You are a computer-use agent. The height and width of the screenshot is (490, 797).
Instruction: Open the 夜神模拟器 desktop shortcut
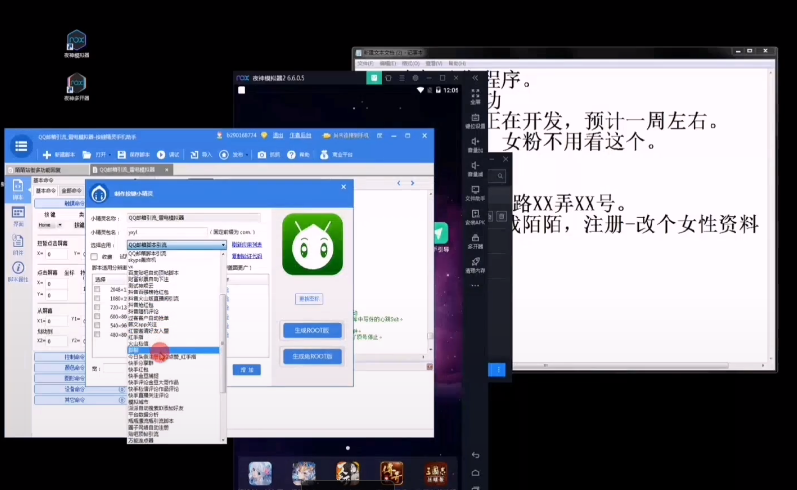pyautogui.click(x=76, y=44)
